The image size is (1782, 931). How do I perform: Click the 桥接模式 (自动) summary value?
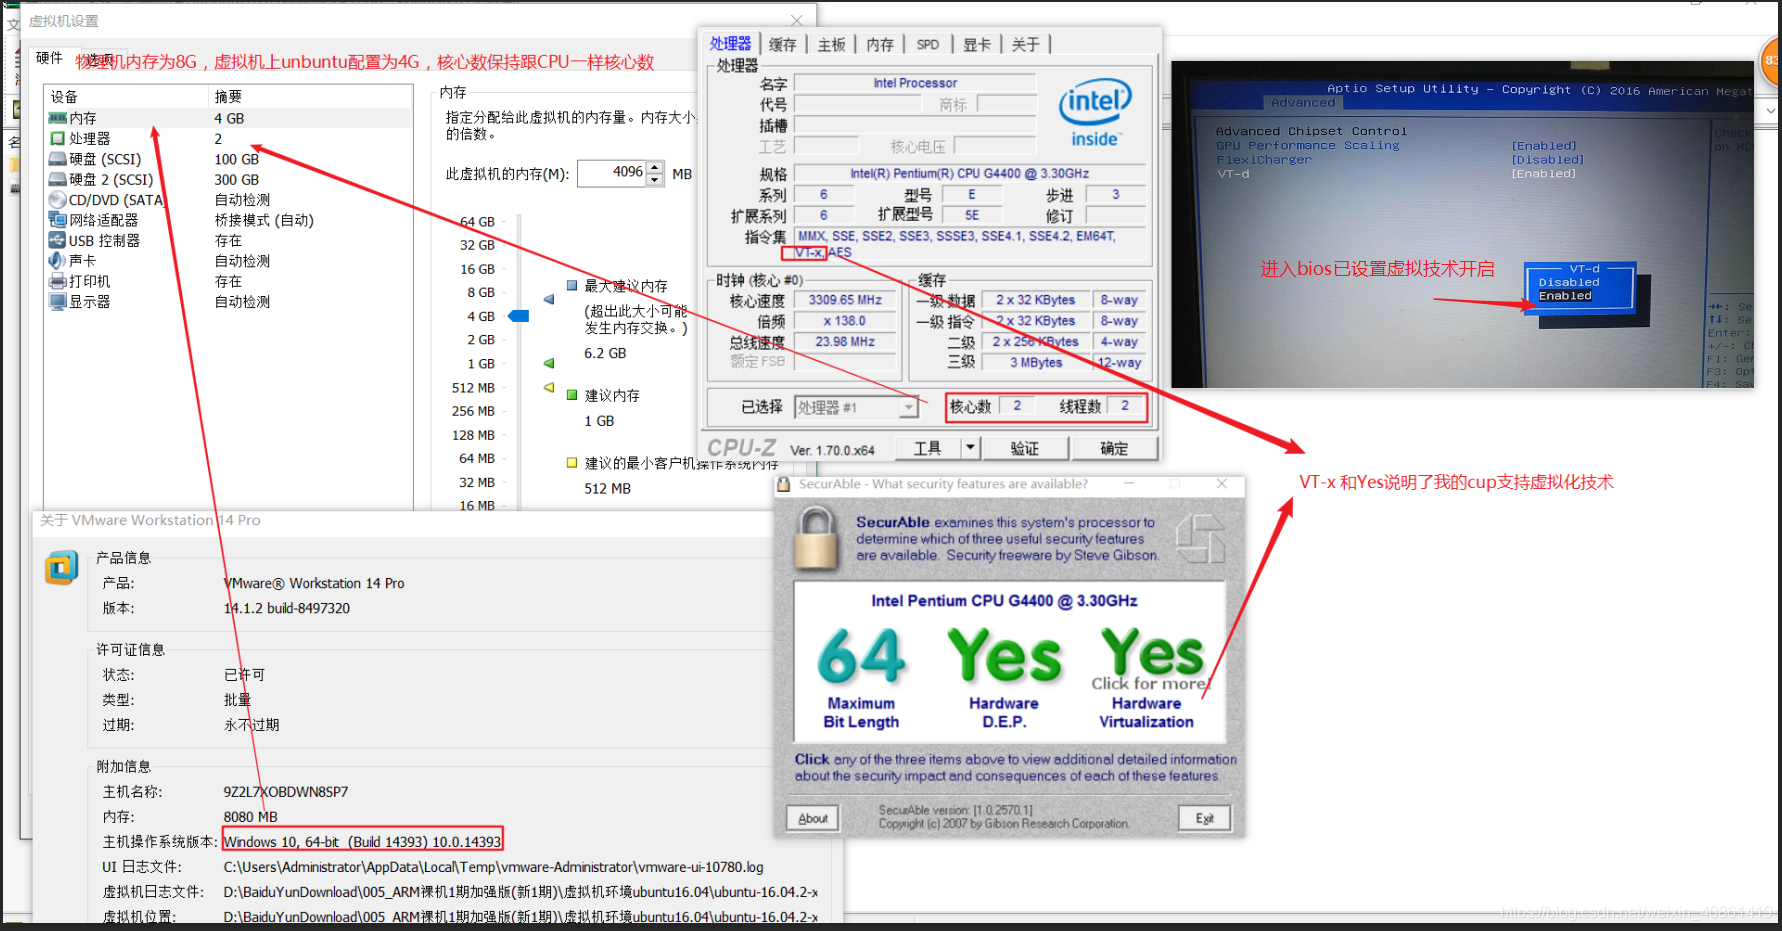click(x=264, y=220)
